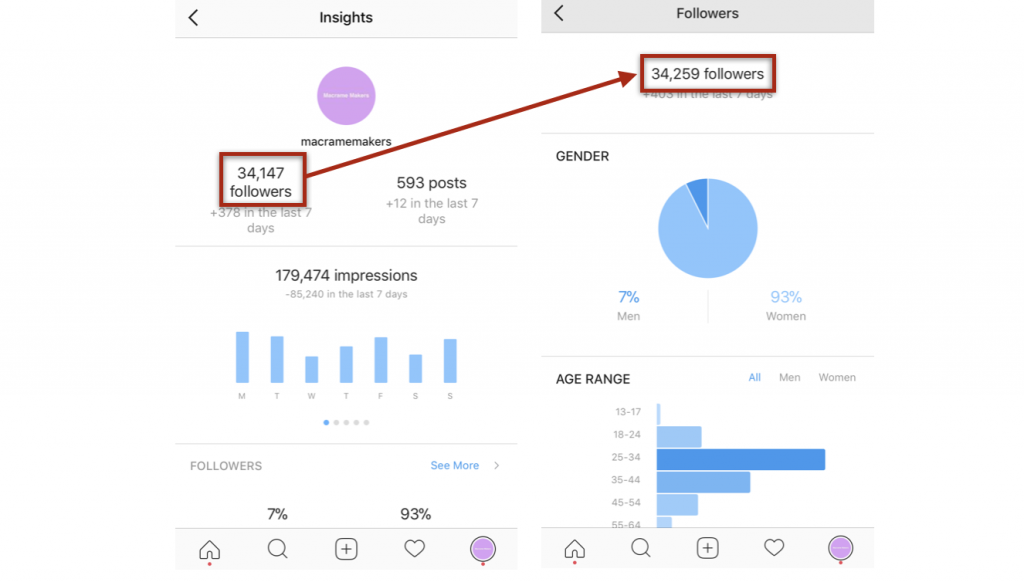Tap the AGE RANGE section heading
1024x582 pixels.
click(593, 379)
